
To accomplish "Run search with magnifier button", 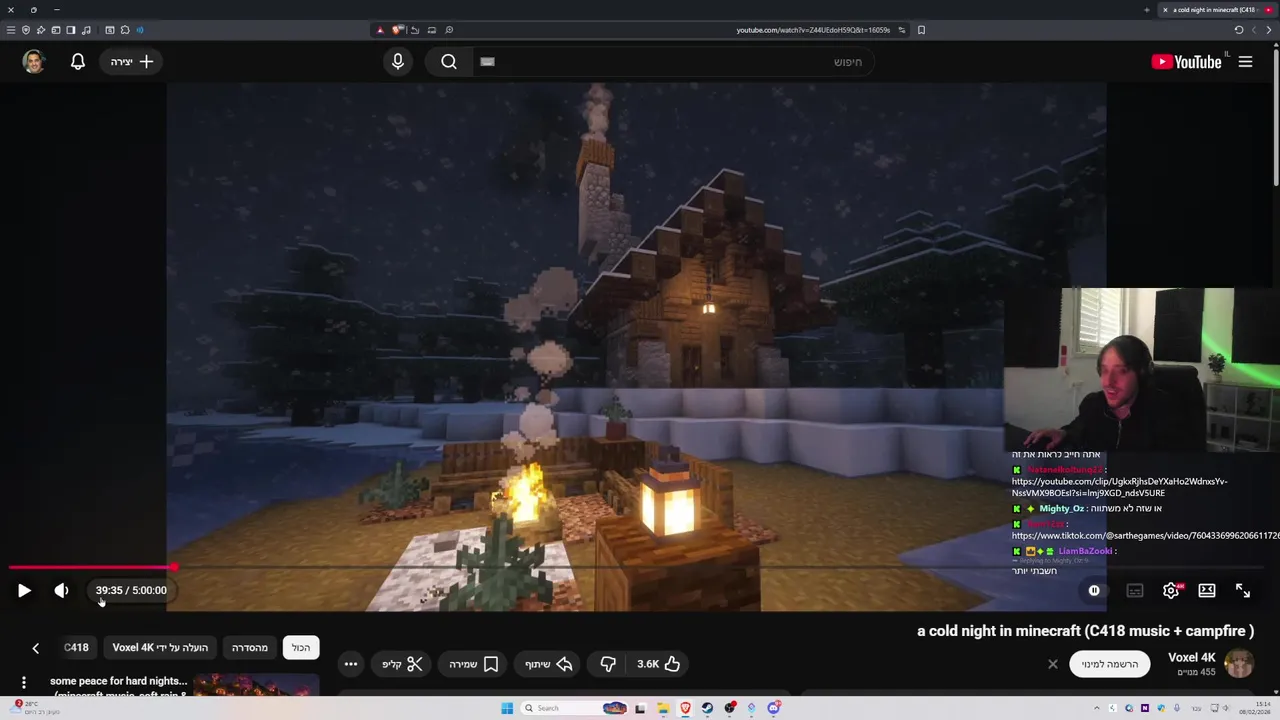I will pyautogui.click(x=449, y=62).
